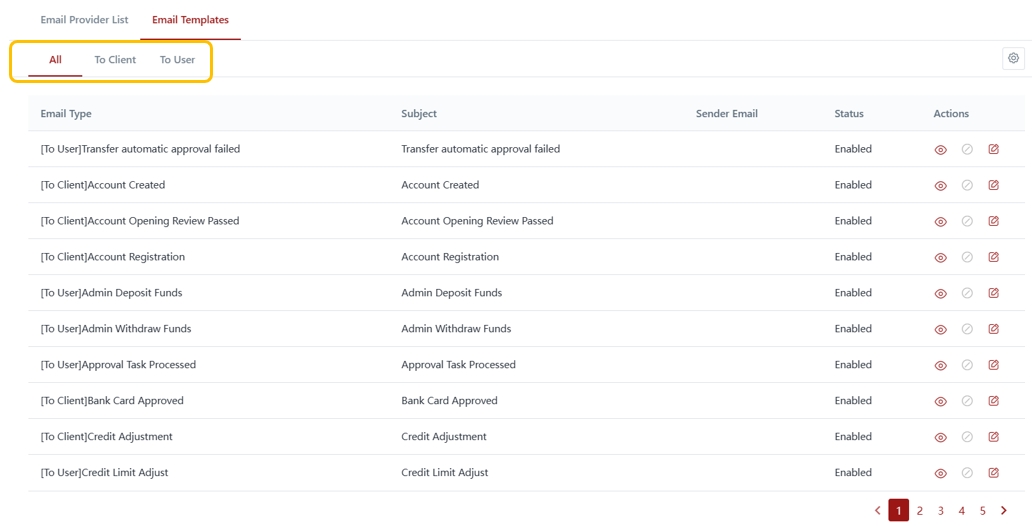Show only To User templates

pos(177,60)
